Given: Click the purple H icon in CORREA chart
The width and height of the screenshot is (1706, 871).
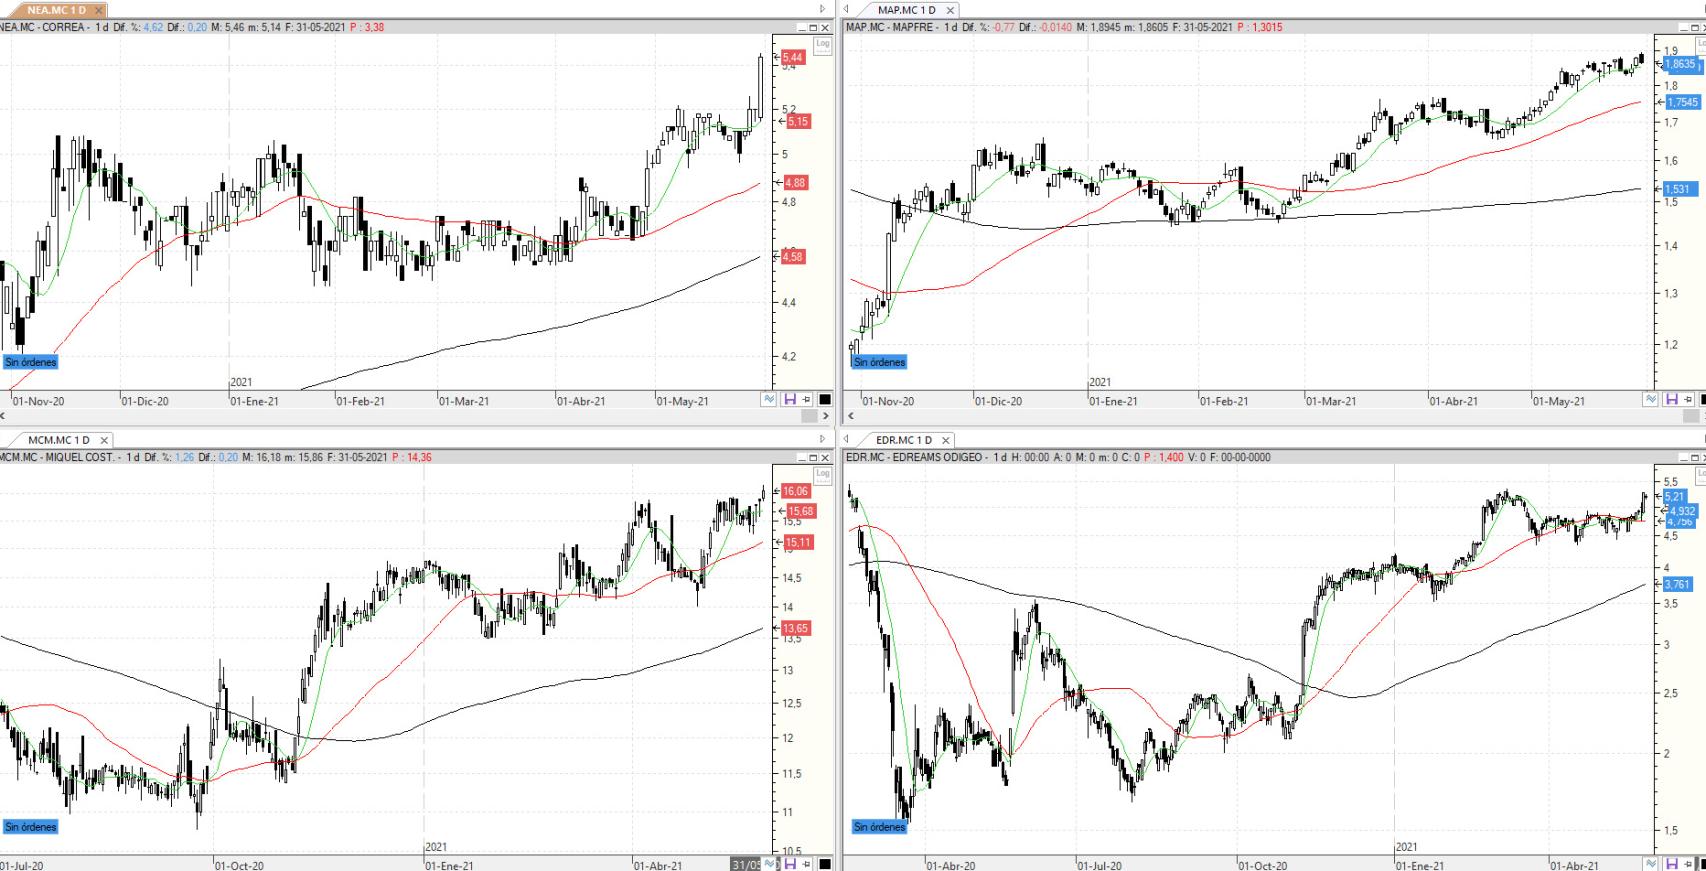Looking at the screenshot, I should pos(789,399).
